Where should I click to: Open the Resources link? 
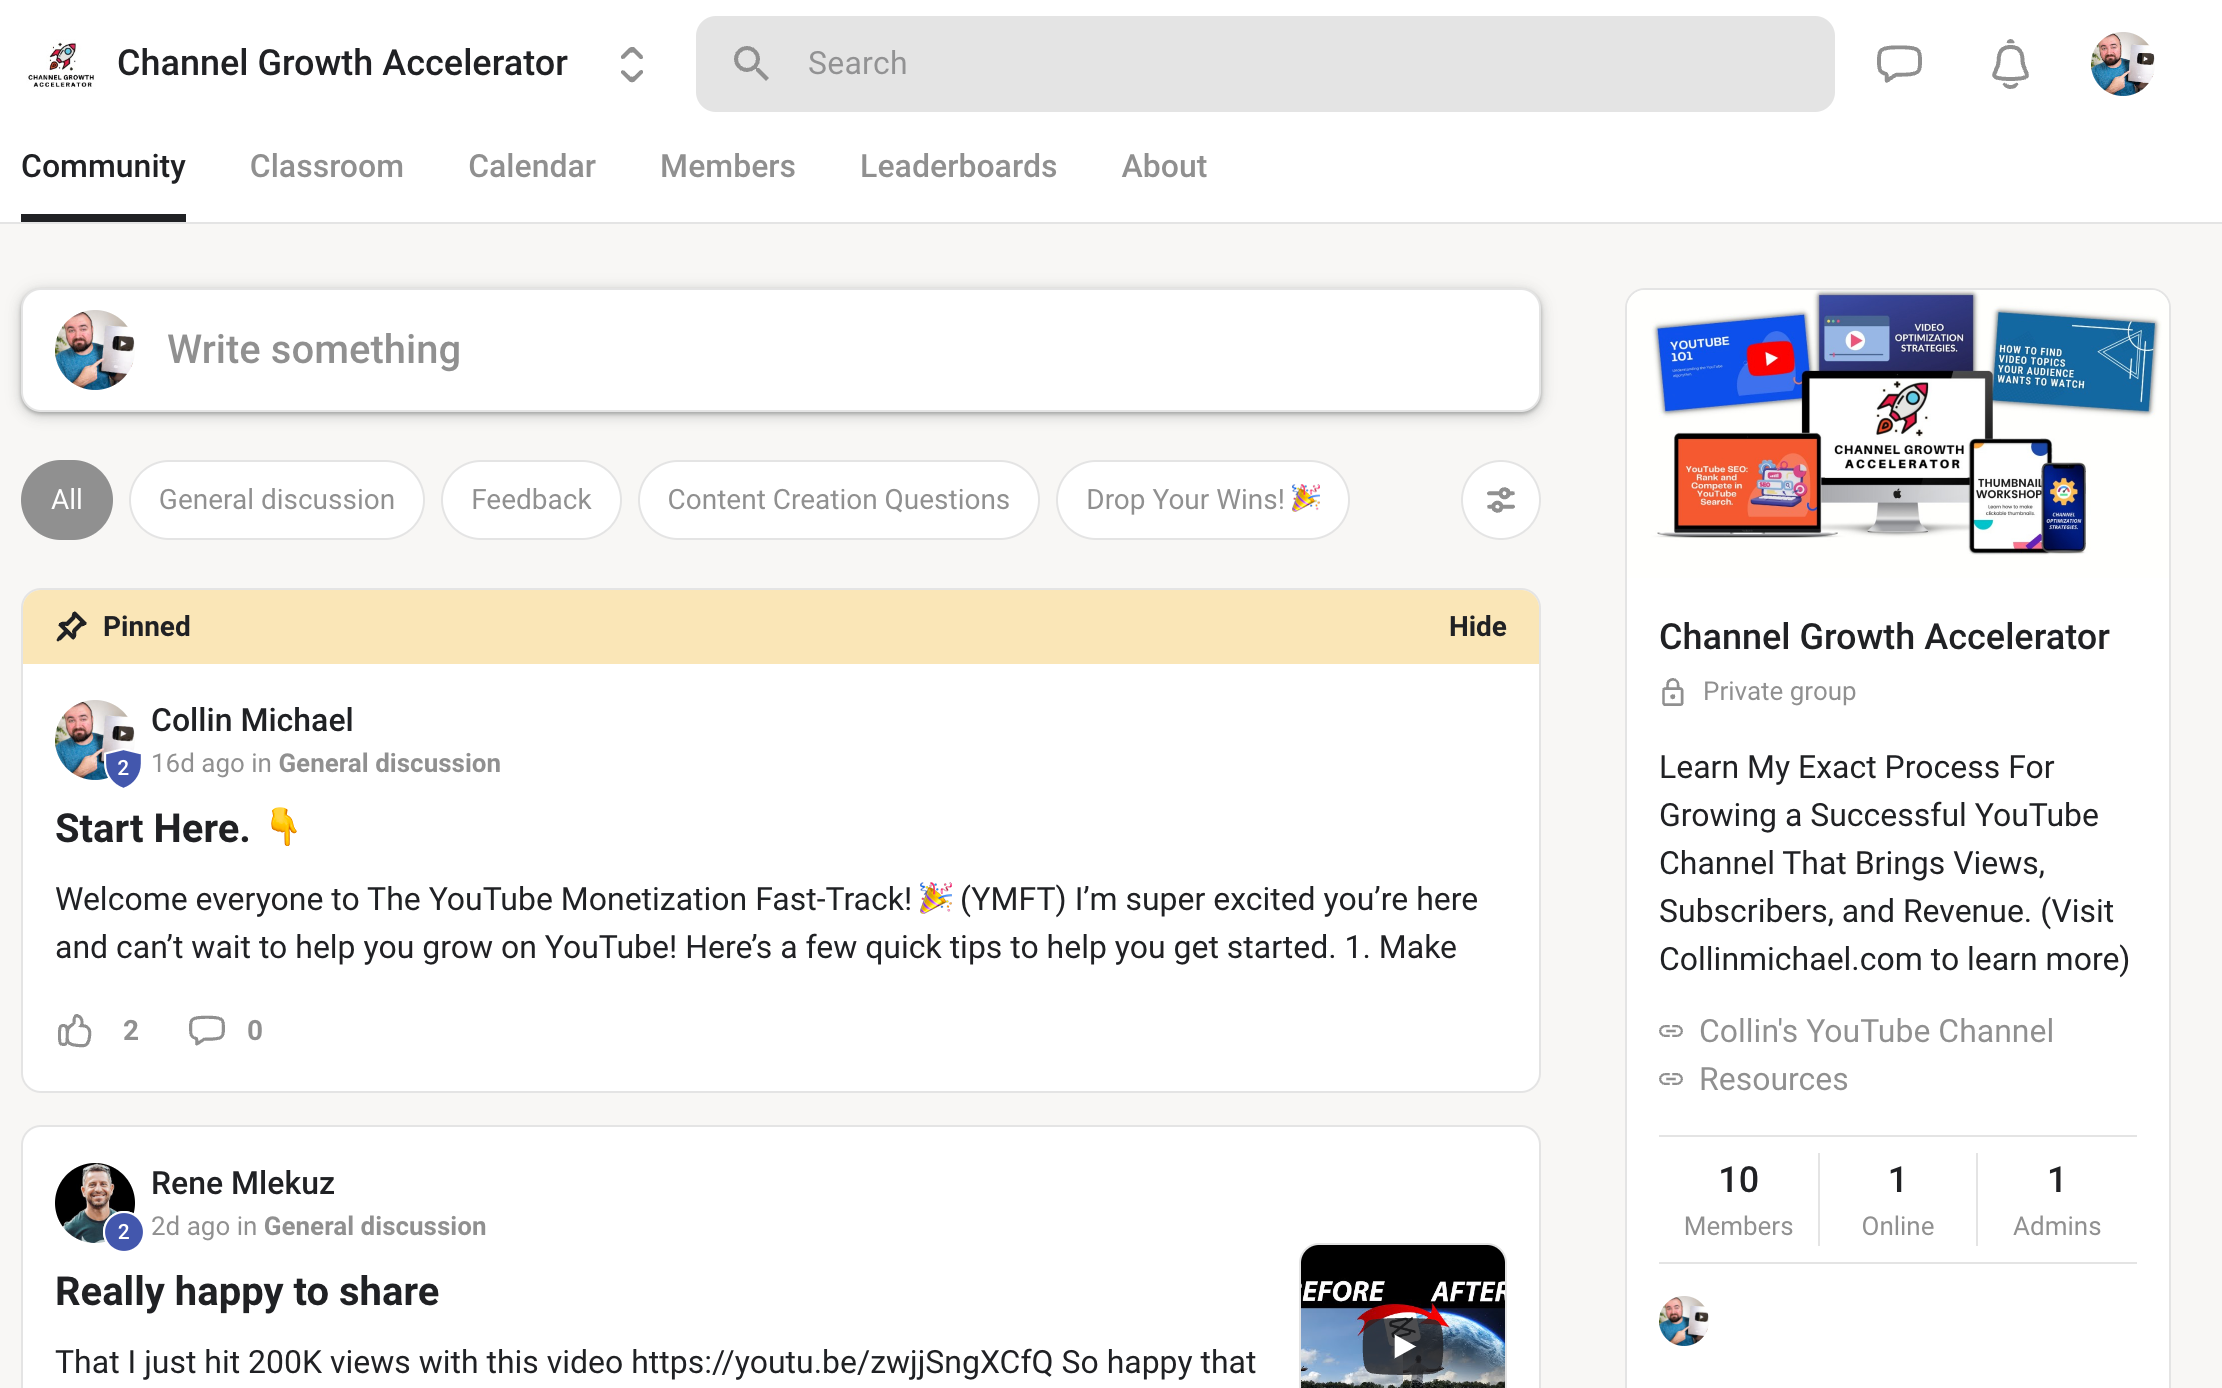pyautogui.click(x=1773, y=1079)
